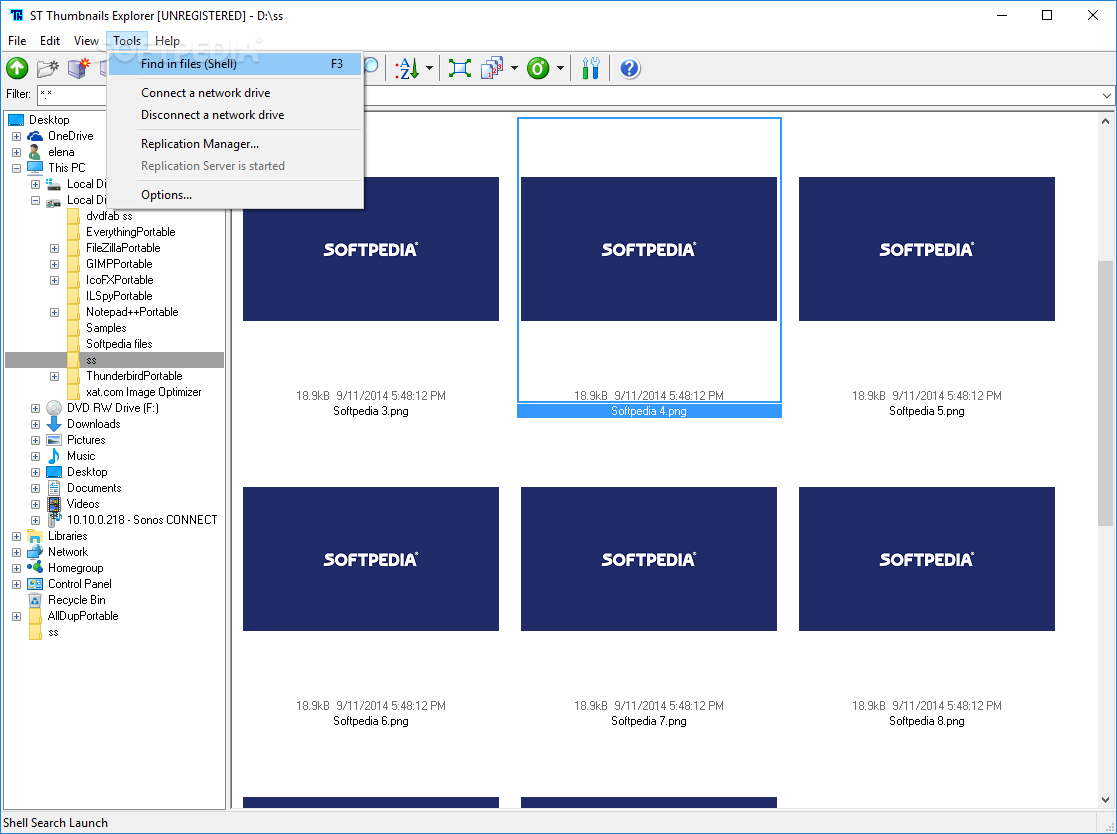
Task: Collapse the This PC node
Action: click(x=16, y=168)
